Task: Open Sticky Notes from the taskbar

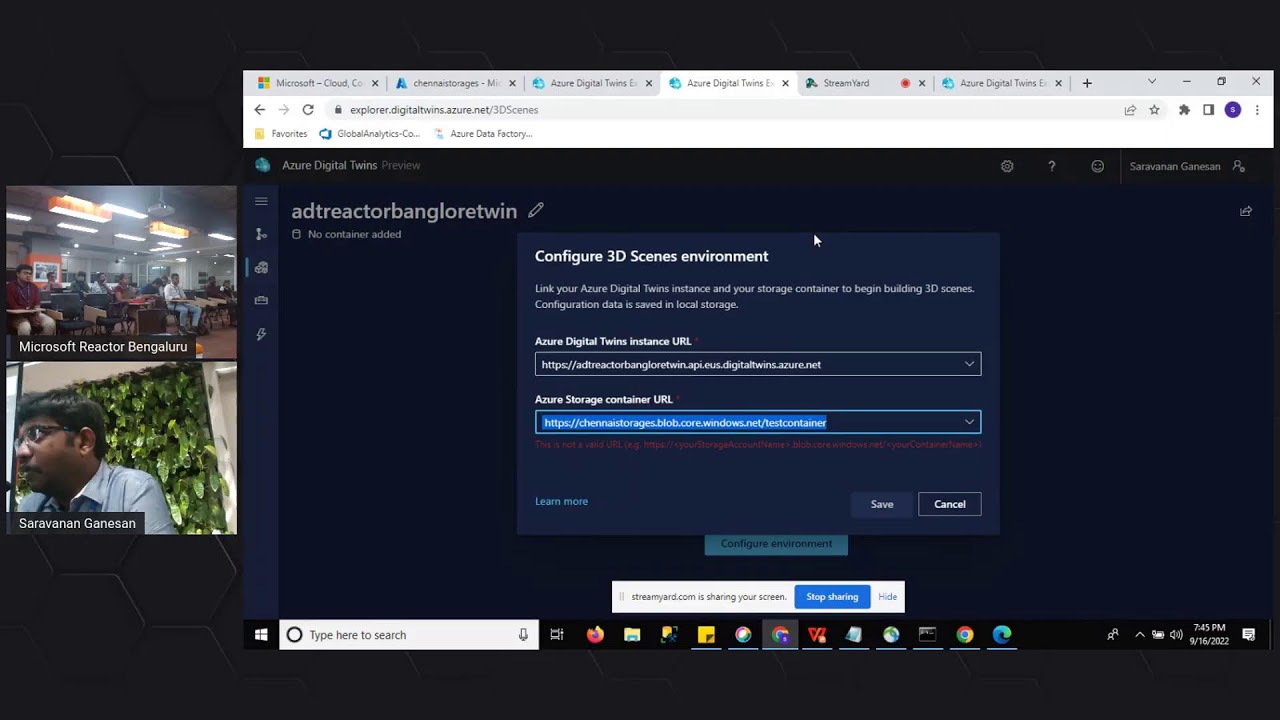Action: (706, 634)
